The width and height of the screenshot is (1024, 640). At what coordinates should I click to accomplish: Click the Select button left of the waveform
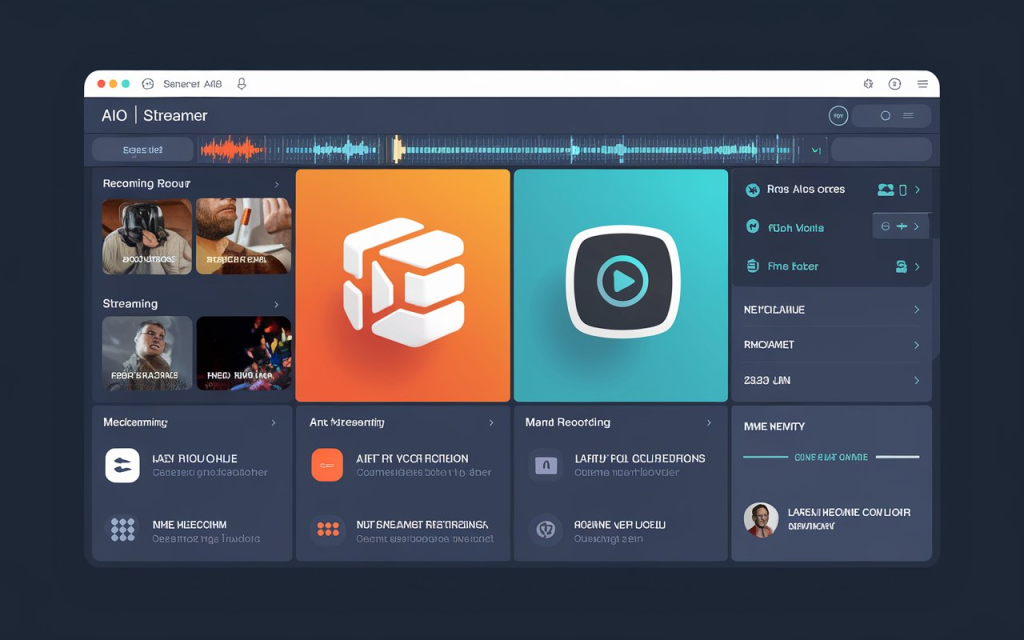141,148
